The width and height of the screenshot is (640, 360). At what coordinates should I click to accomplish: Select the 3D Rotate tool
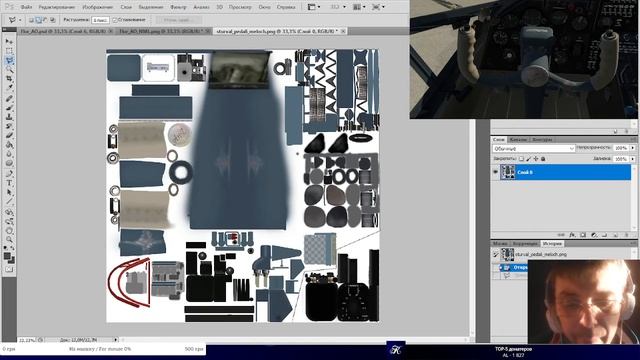[9, 213]
